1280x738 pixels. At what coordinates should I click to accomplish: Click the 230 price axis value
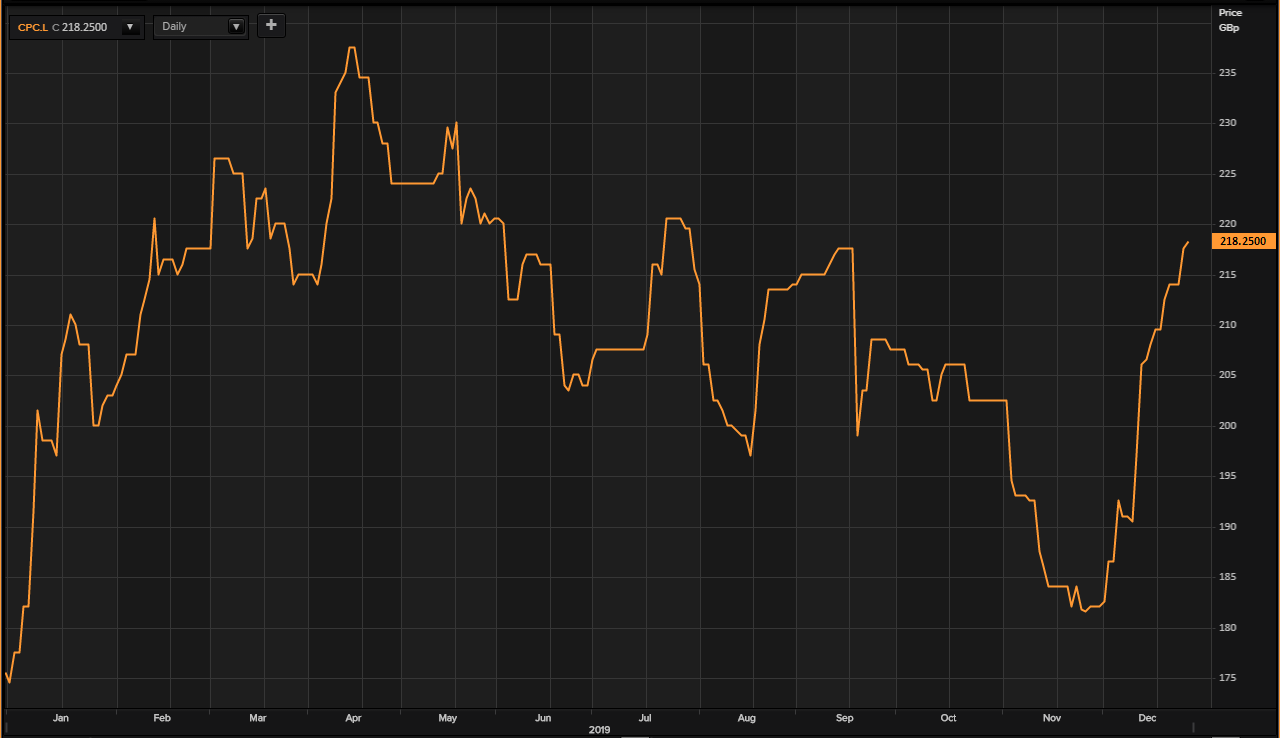pos(1228,123)
